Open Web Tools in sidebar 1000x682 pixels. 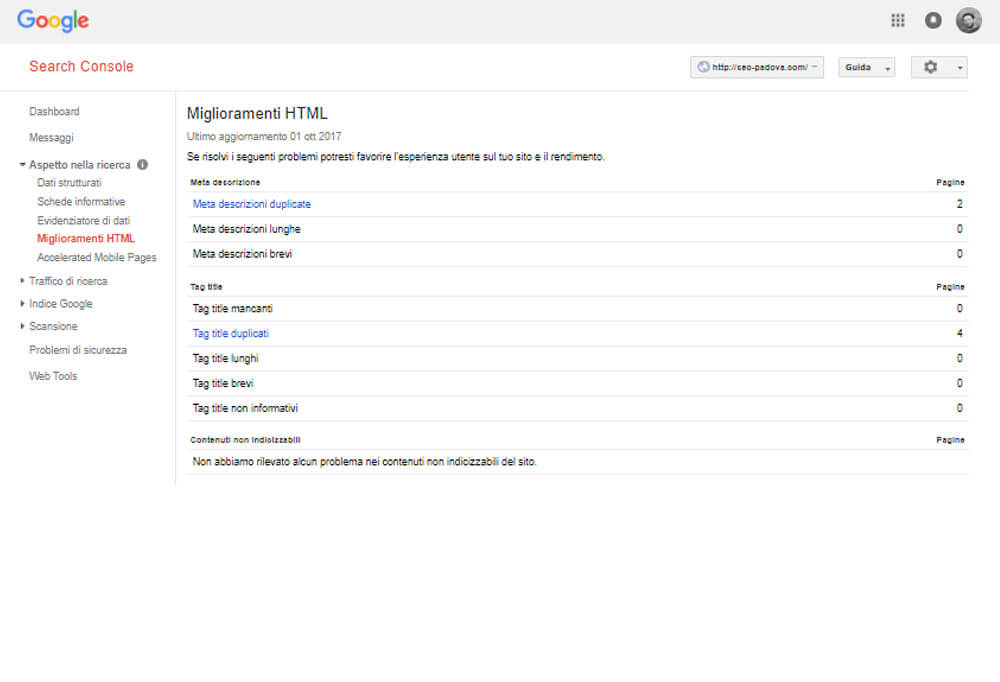click(x=53, y=376)
